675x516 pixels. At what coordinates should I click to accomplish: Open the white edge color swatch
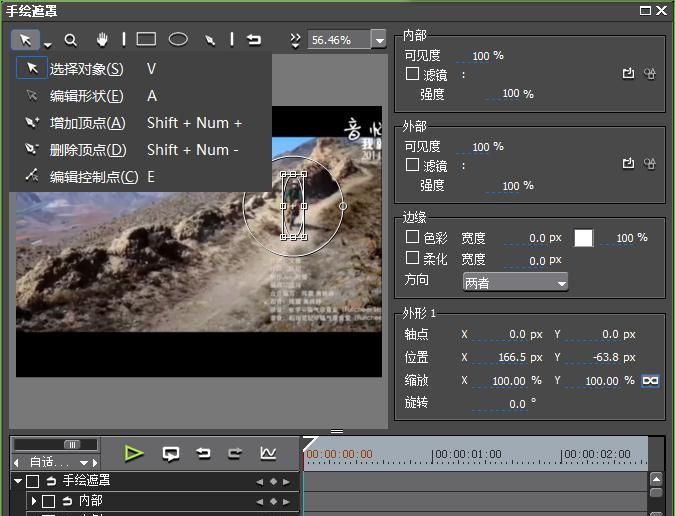point(583,238)
